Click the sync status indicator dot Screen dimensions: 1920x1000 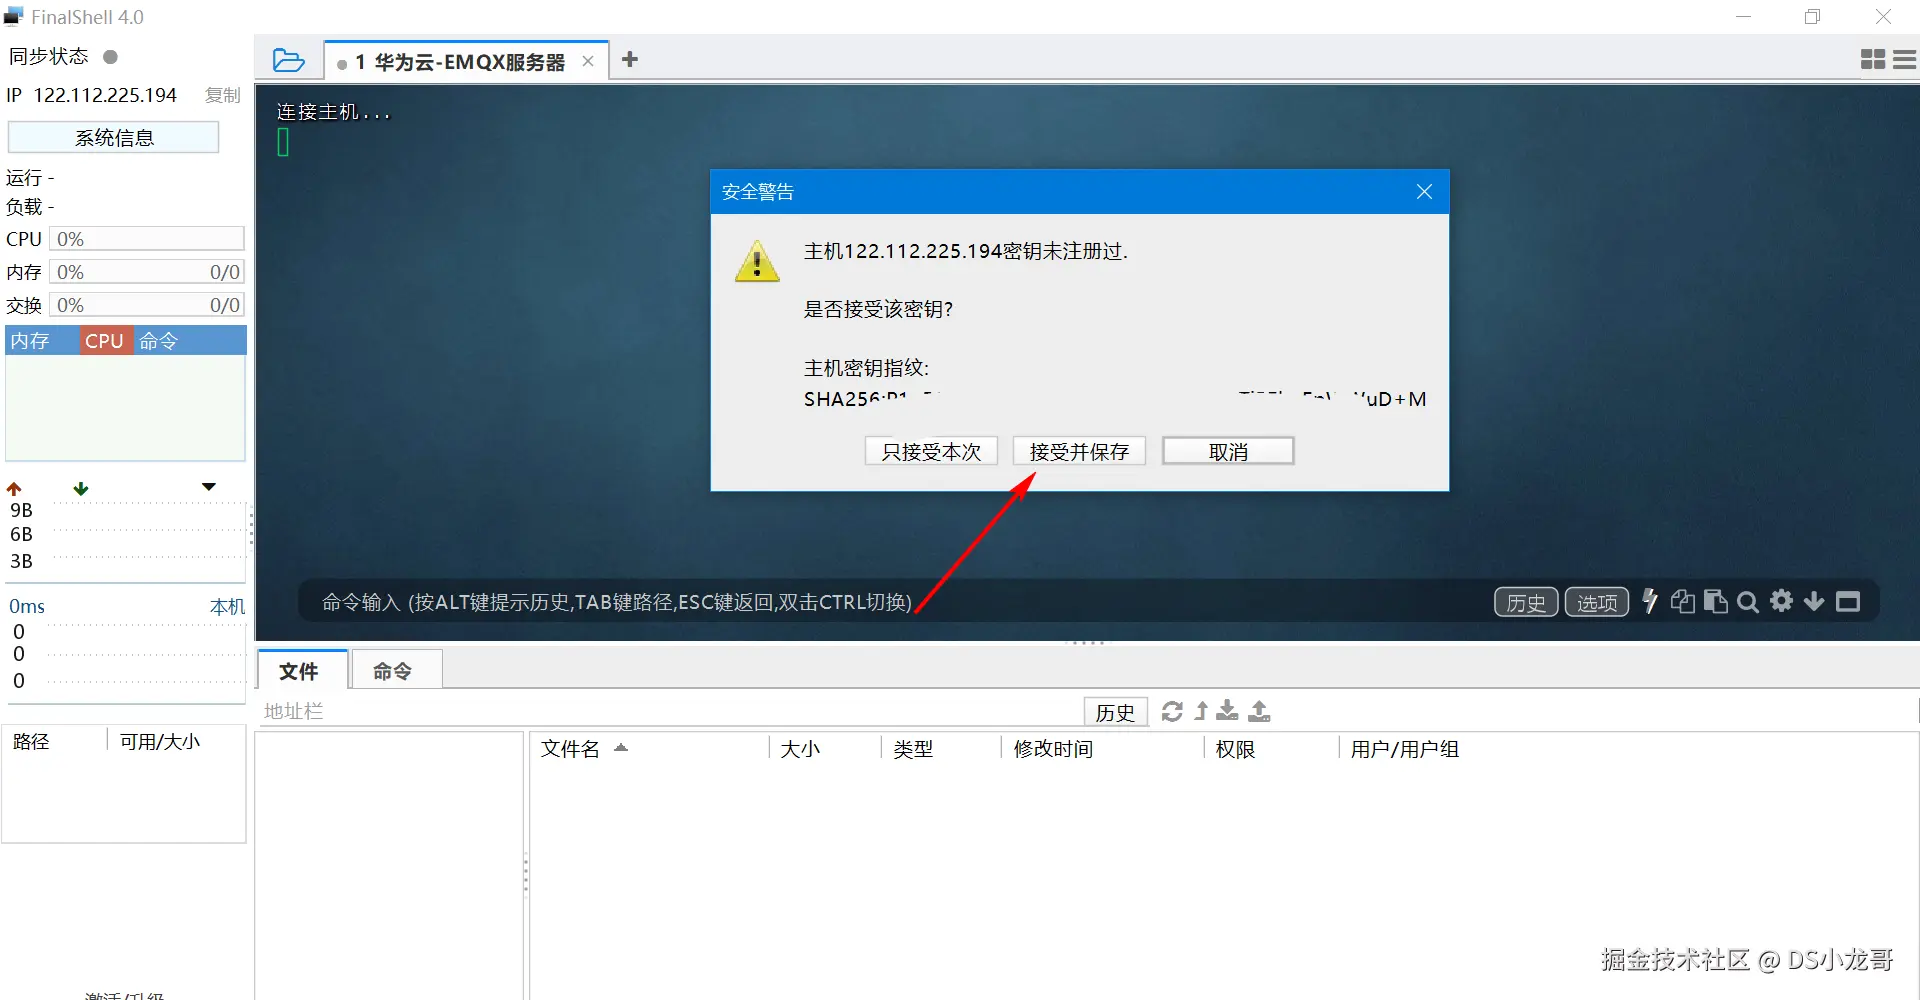click(111, 57)
